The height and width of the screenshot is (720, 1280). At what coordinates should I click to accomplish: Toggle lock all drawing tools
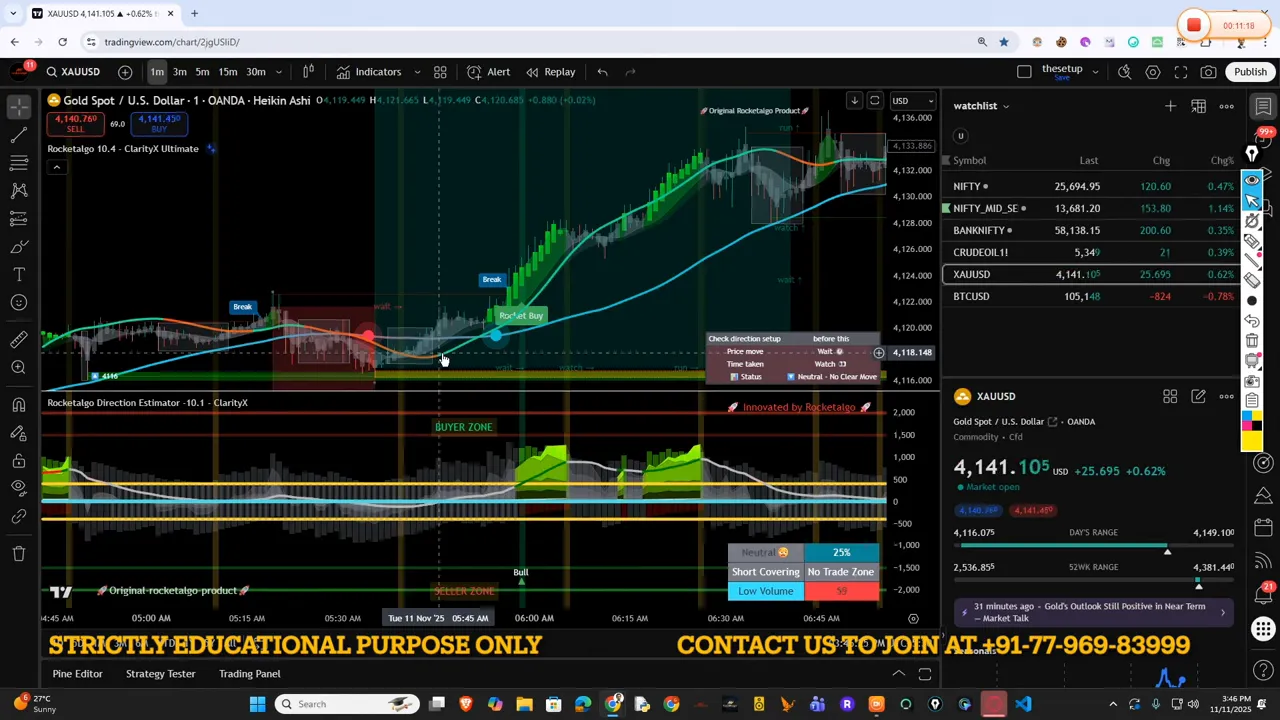pos(19,461)
